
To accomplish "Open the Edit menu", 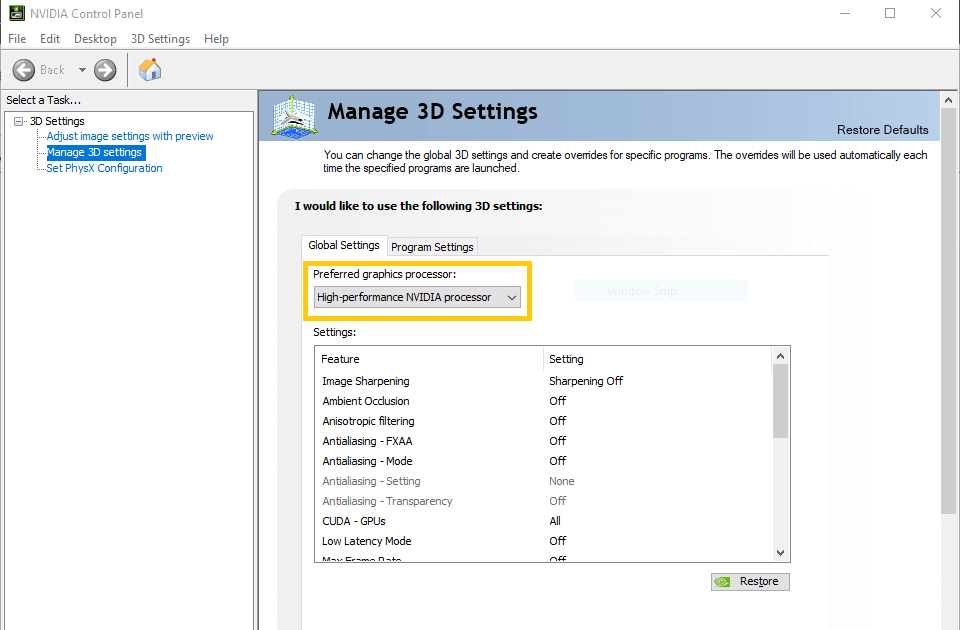I will point(50,39).
